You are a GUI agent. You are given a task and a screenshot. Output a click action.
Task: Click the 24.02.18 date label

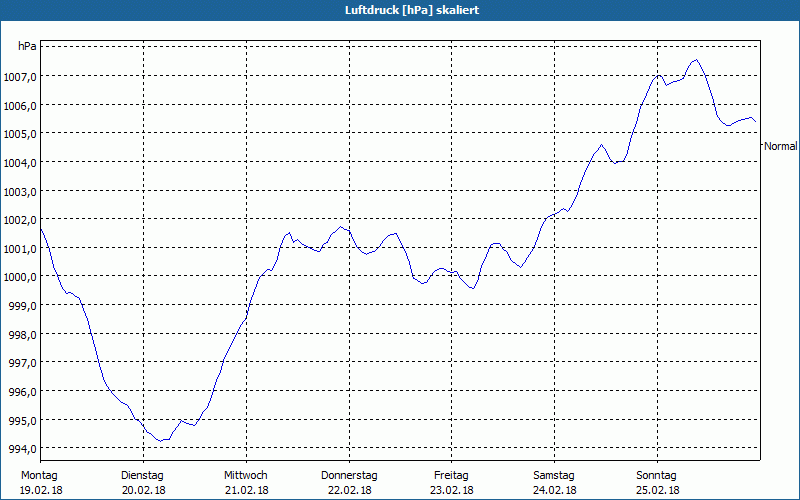(555, 490)
